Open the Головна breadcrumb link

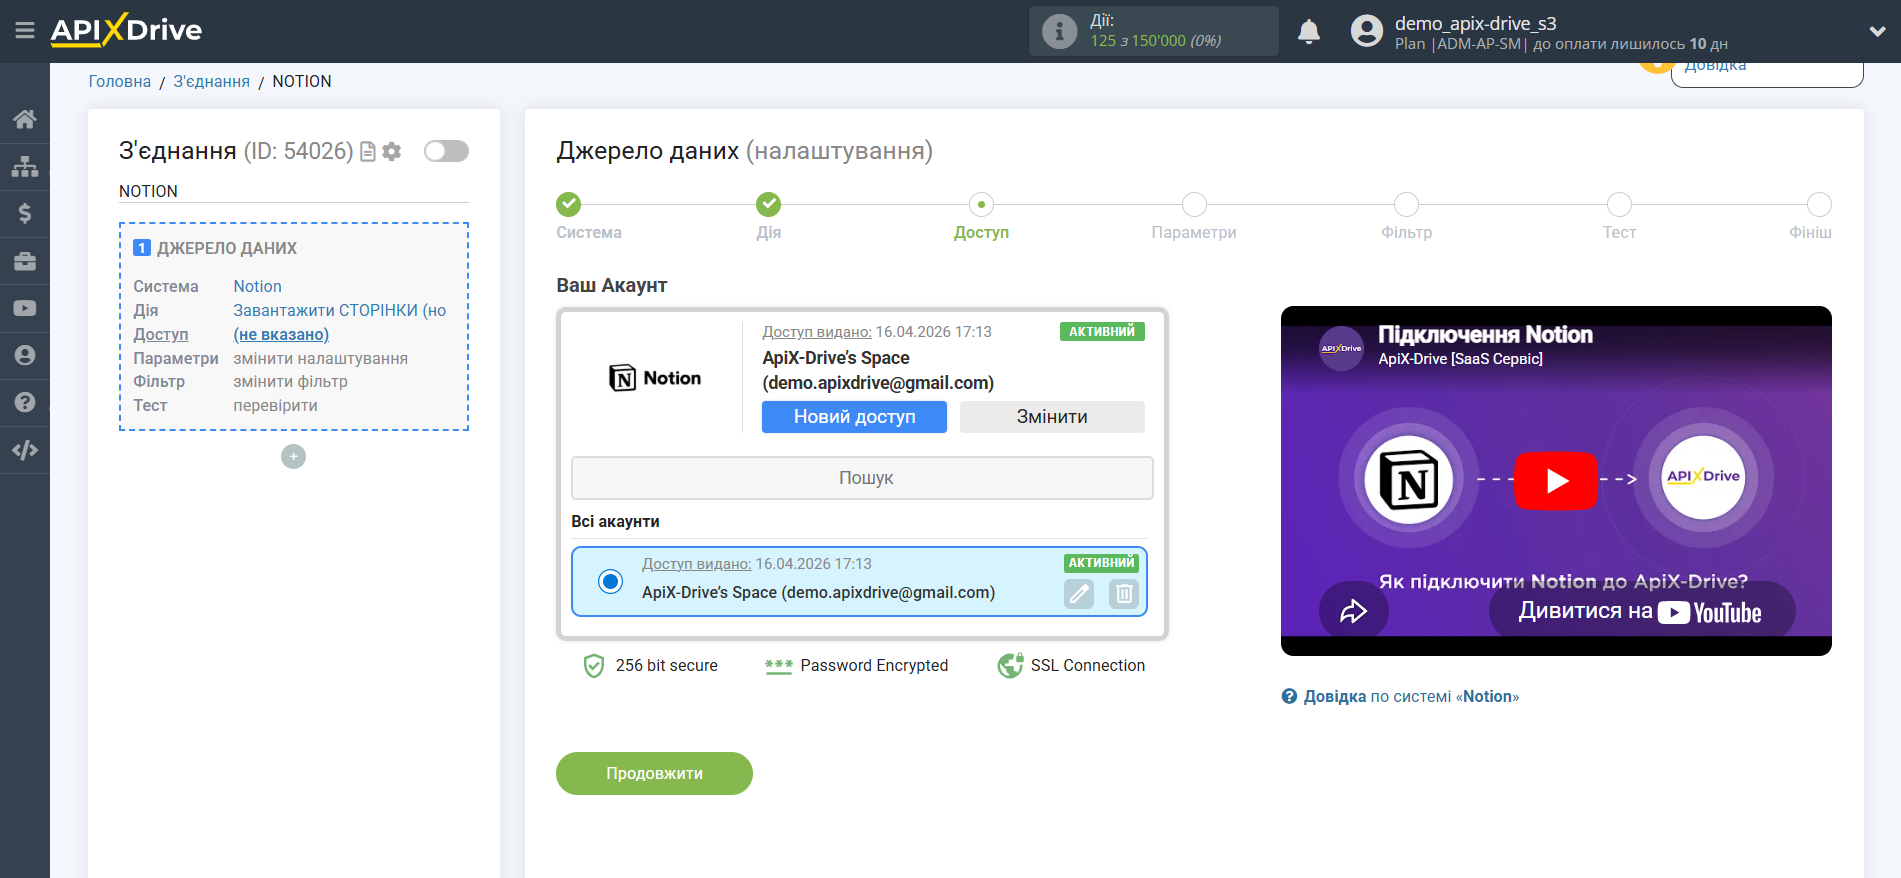pyautogui.click(x=120, y=81)
